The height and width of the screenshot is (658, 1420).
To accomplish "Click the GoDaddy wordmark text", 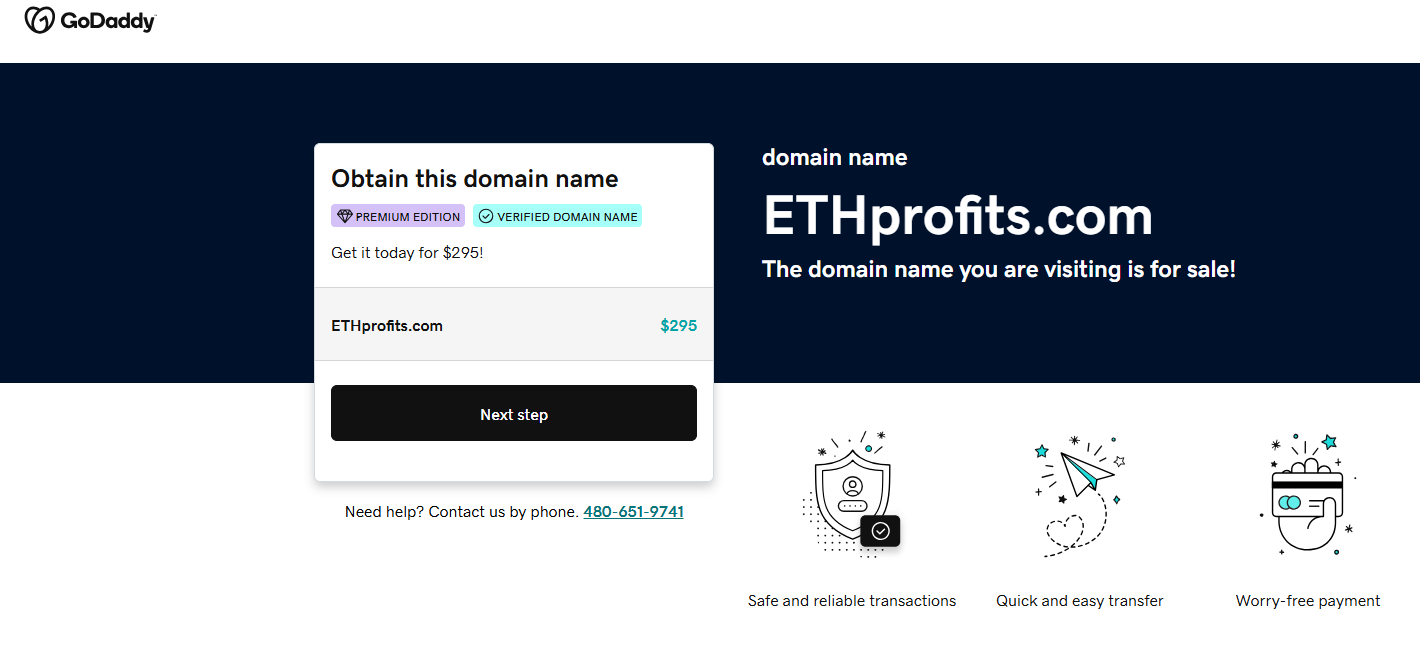I will pyautogui.click(x=108, y=21).
